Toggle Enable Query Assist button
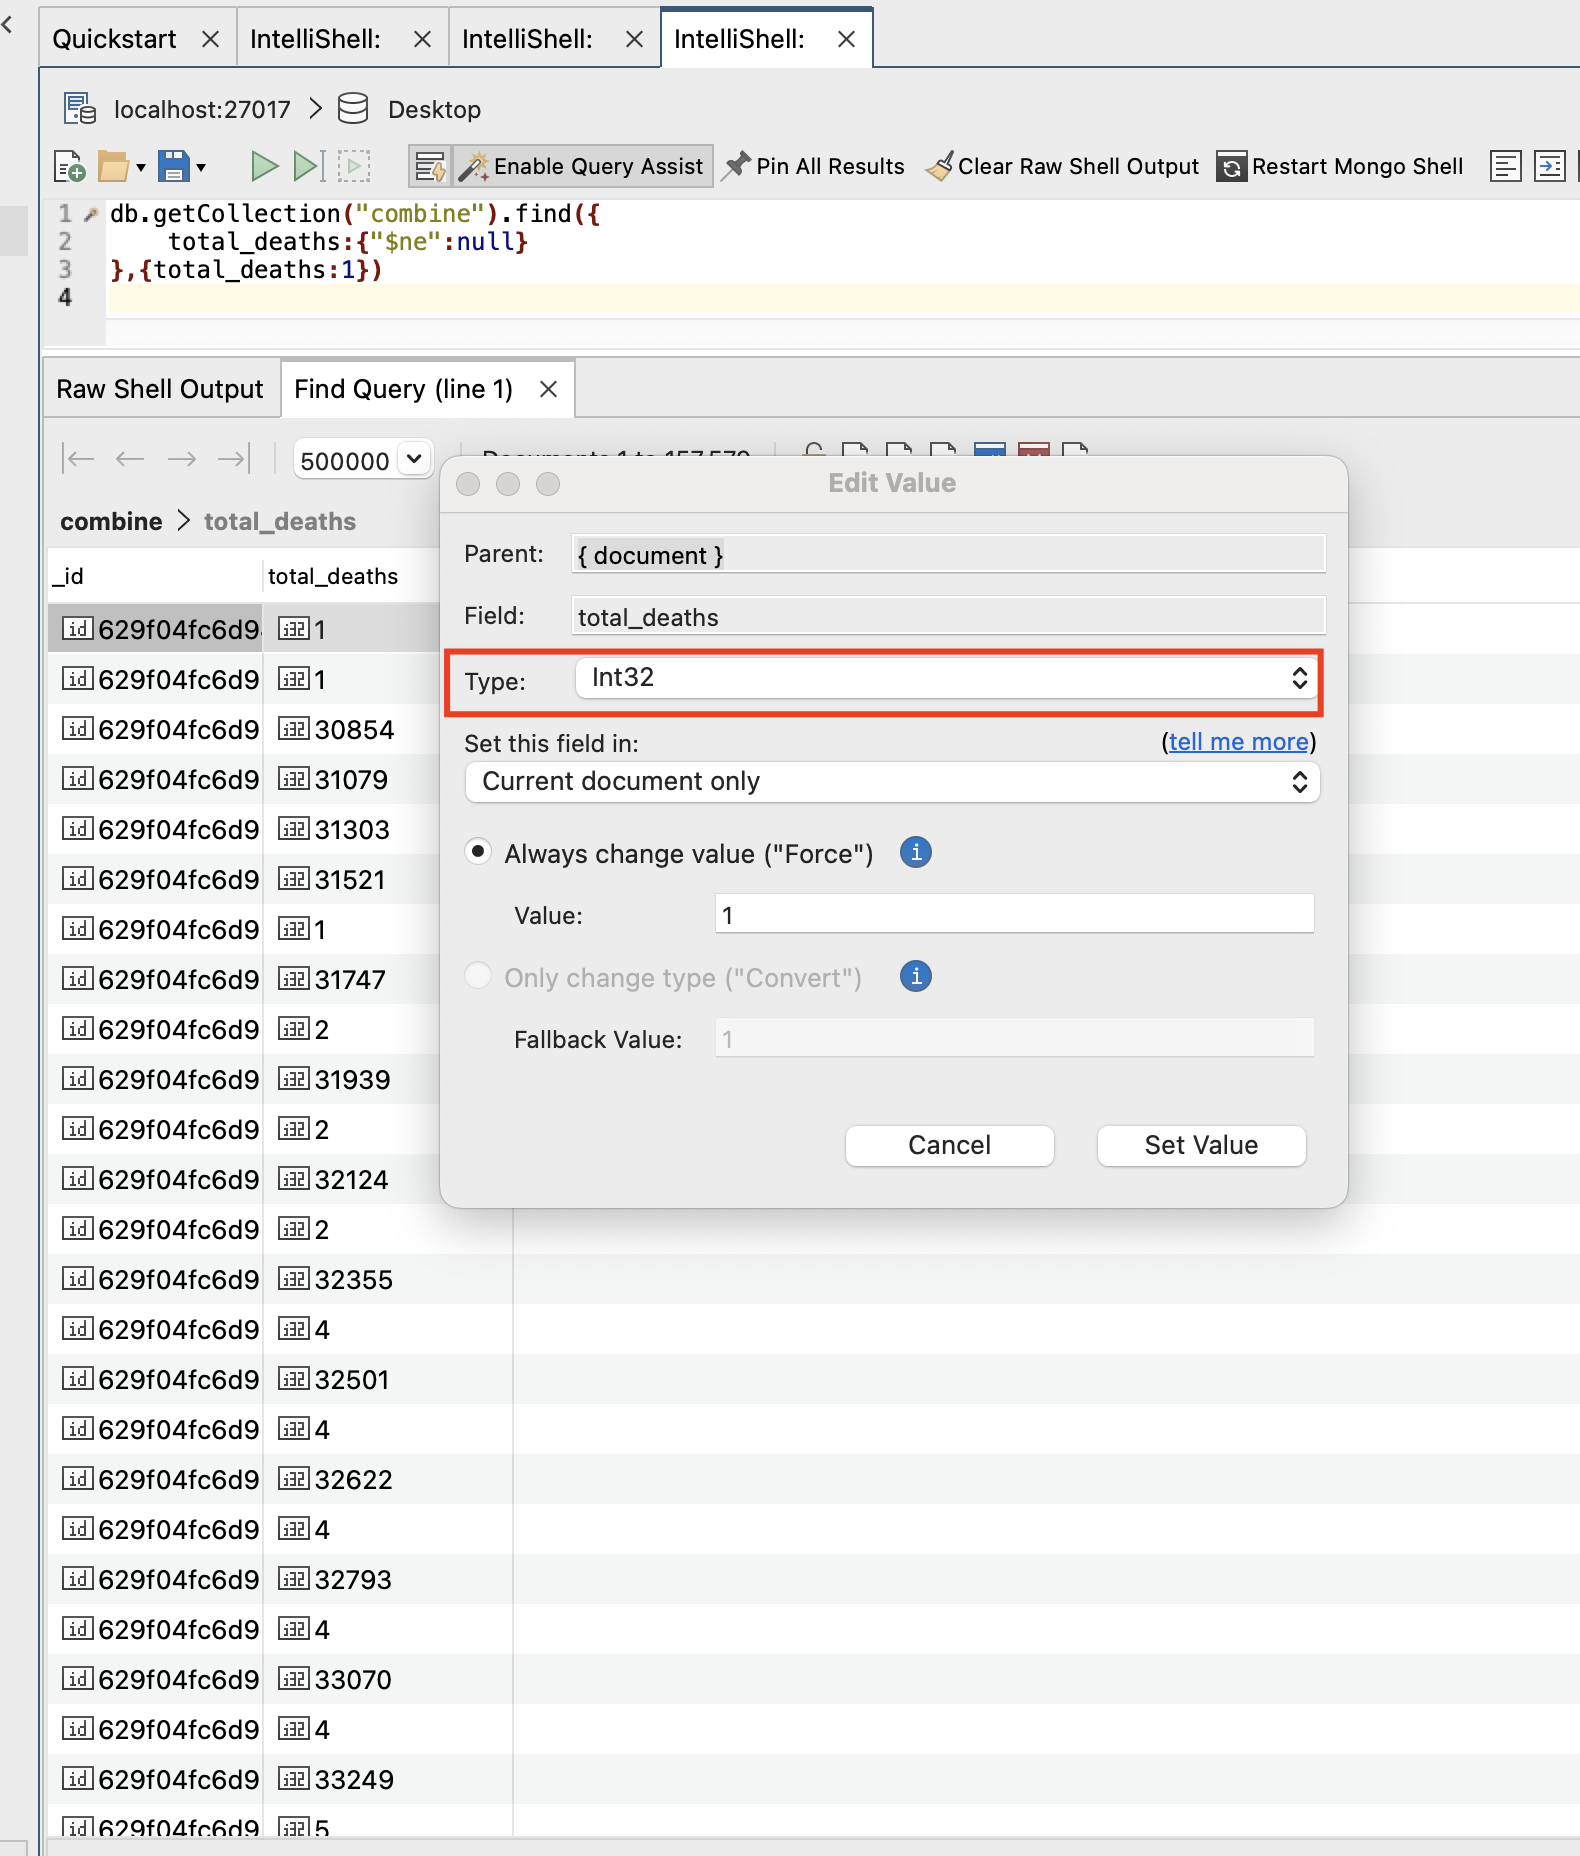This screenshot has width=1580, height=1856. (582, 166)
